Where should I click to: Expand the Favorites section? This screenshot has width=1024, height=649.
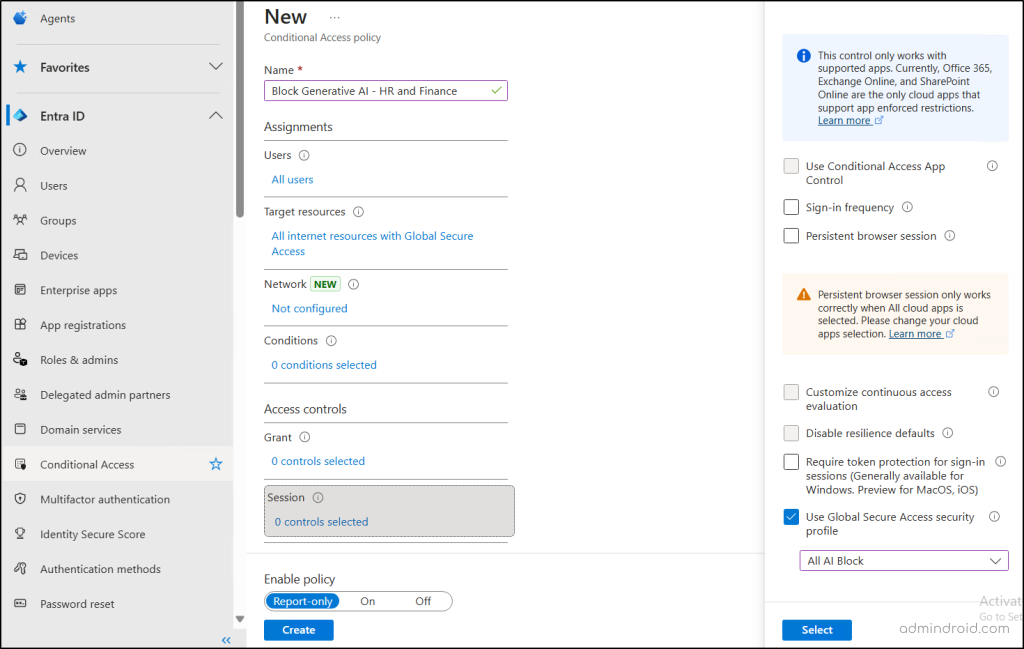215,67
